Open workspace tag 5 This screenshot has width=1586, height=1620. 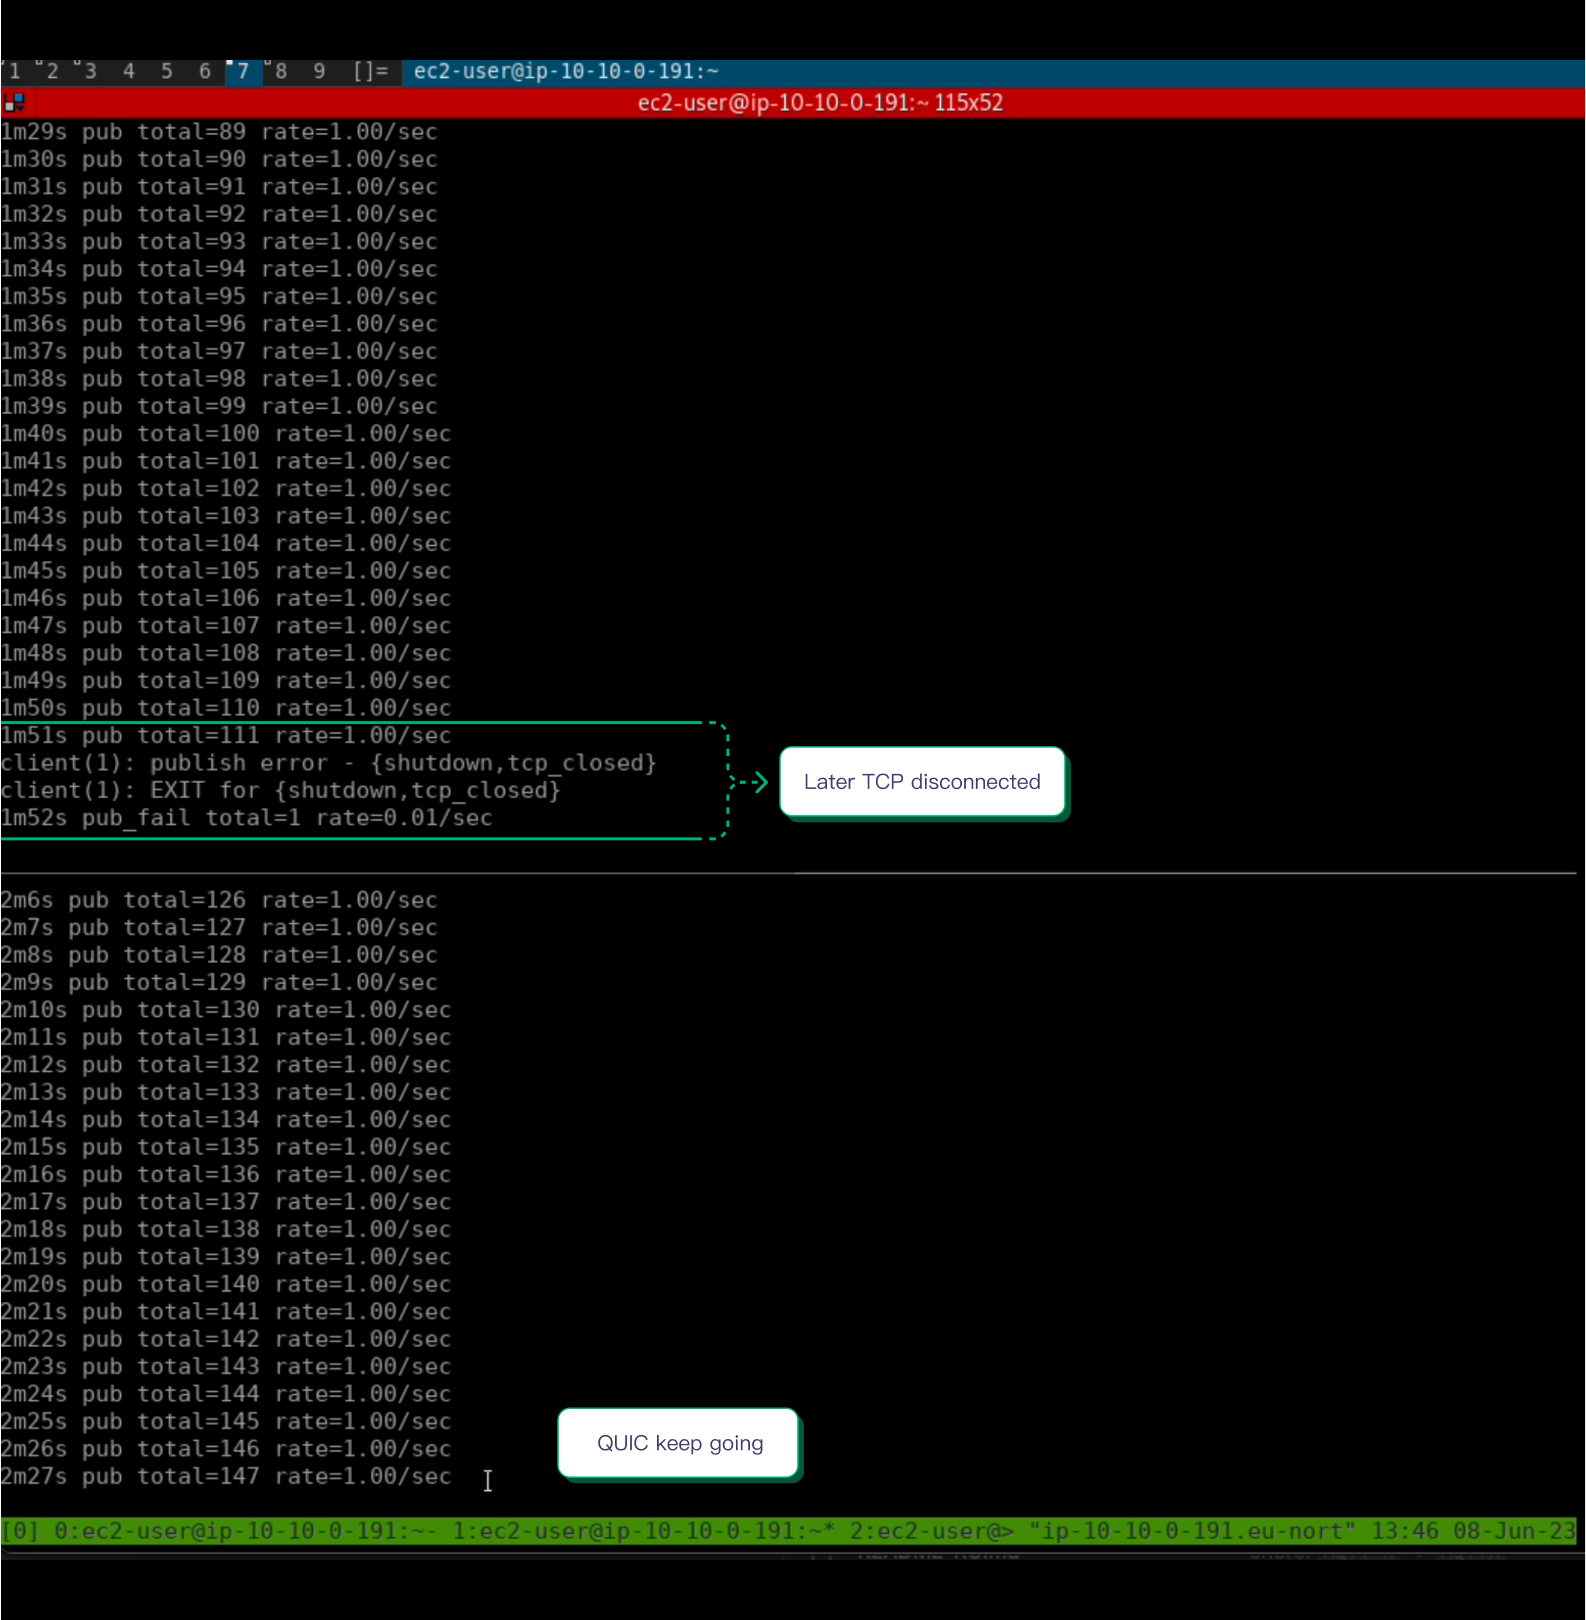[x=167, y=71]
